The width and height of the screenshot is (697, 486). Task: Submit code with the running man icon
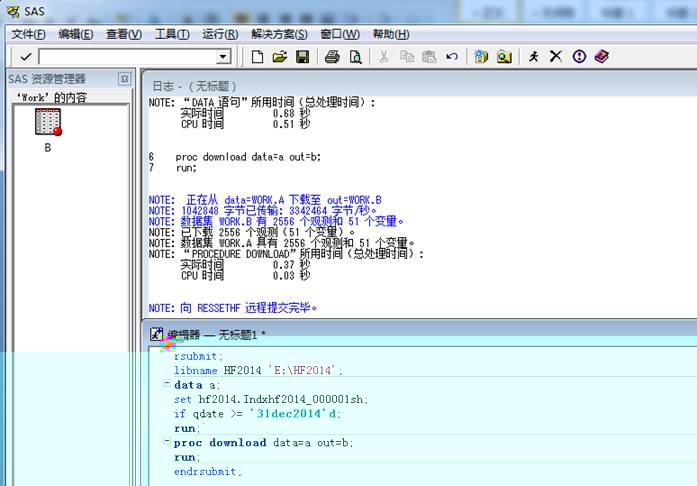(533, 56)
